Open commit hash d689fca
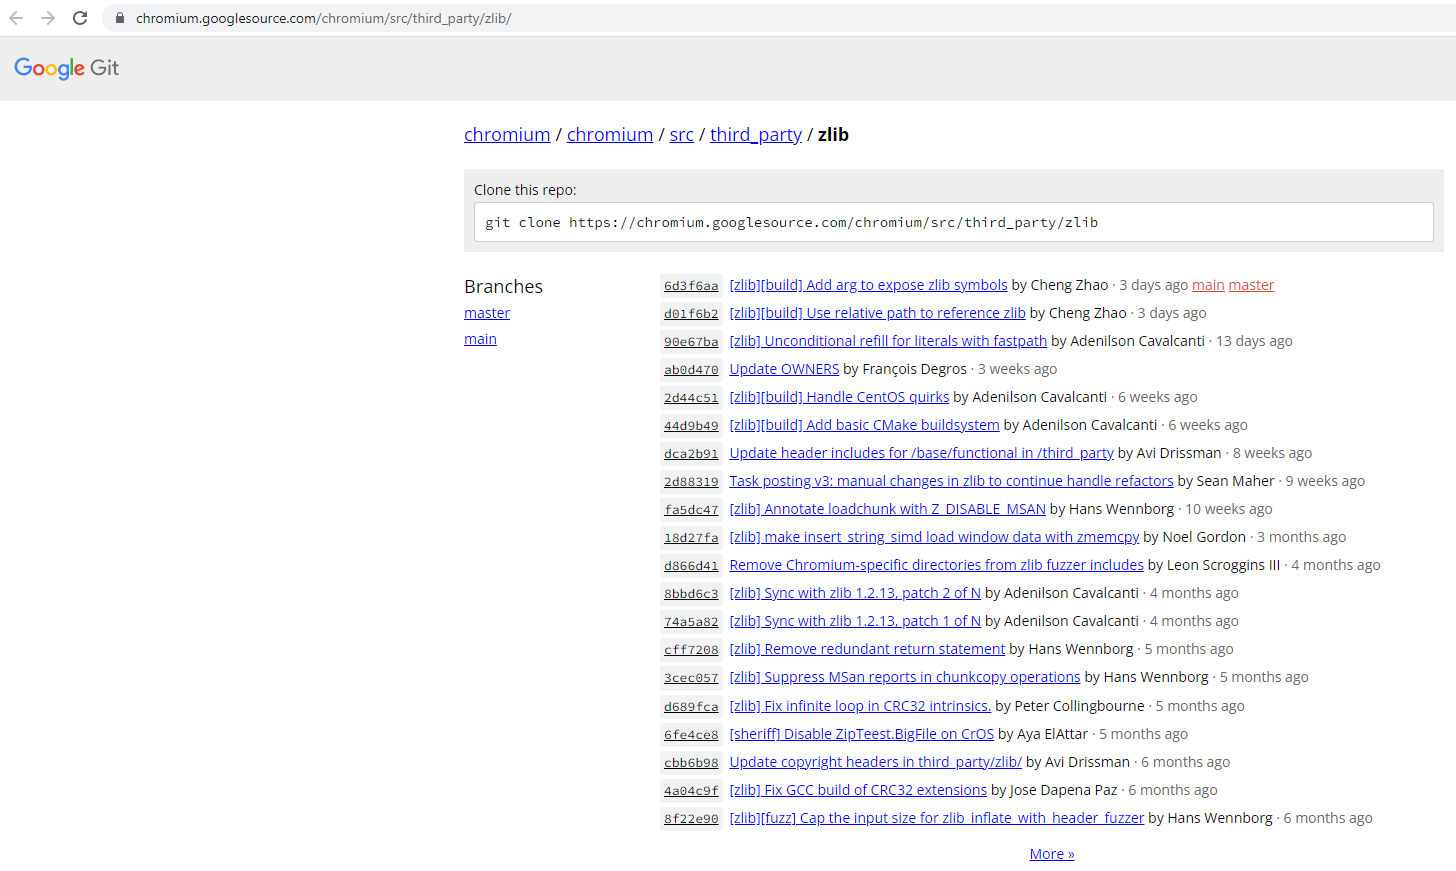The image size is (1456, 871). click(691, 706)
